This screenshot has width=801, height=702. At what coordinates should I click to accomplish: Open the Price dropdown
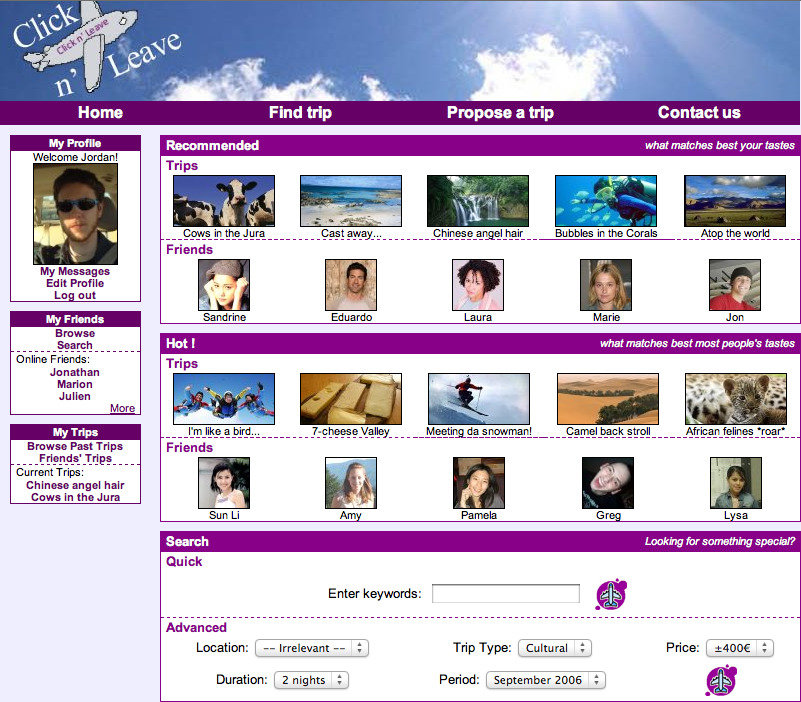[x=739, y=648]
